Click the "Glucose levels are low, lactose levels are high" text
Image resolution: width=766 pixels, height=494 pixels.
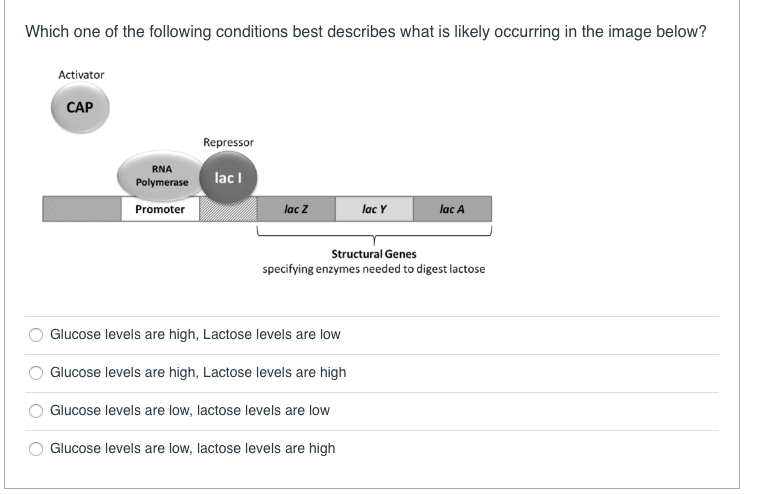tap(193, 449)
